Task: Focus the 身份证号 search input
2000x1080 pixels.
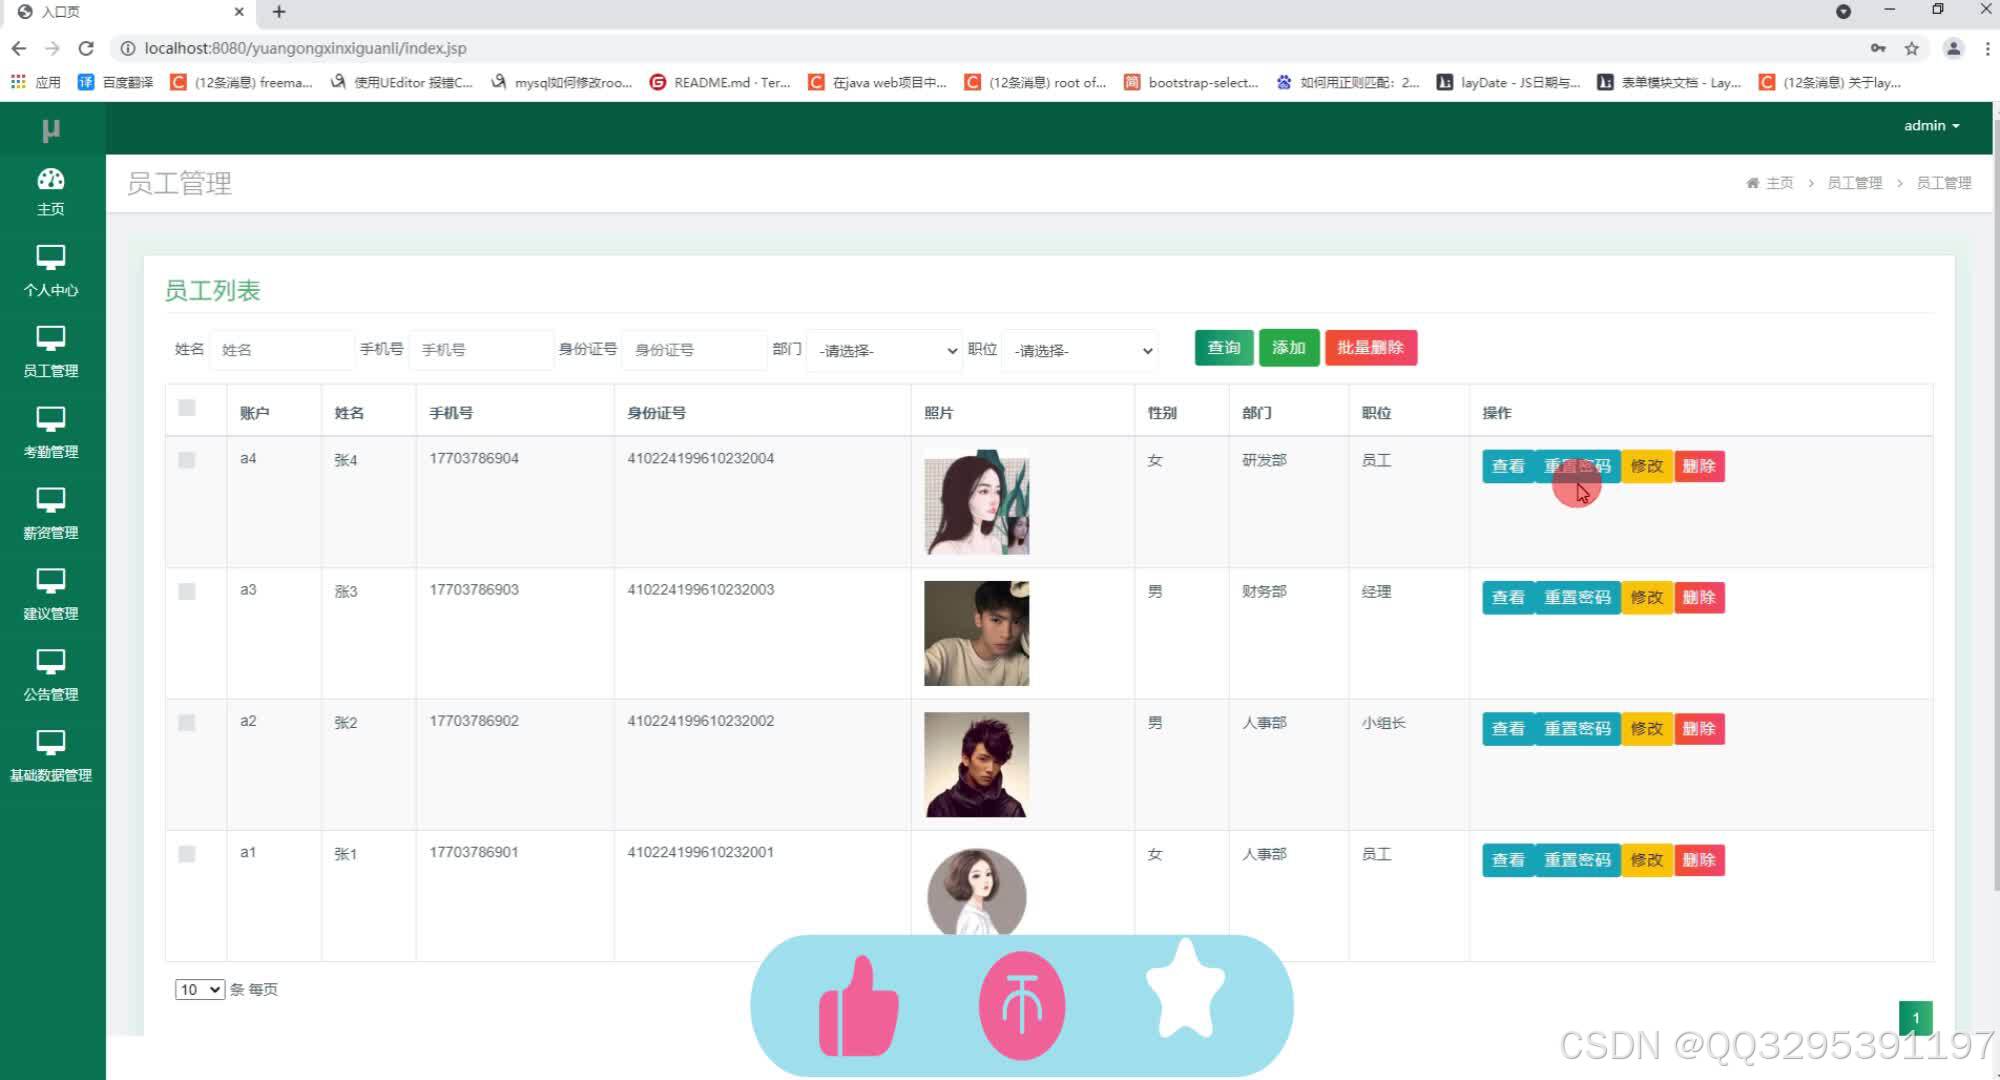Action: (x=694, y=350)
